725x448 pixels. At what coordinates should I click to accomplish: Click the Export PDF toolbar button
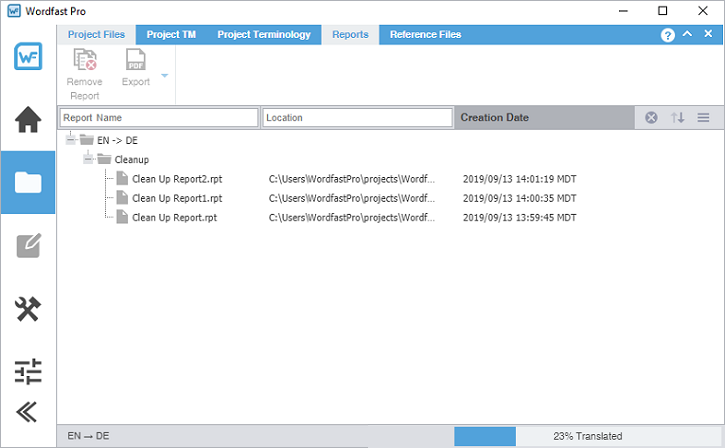135,63
